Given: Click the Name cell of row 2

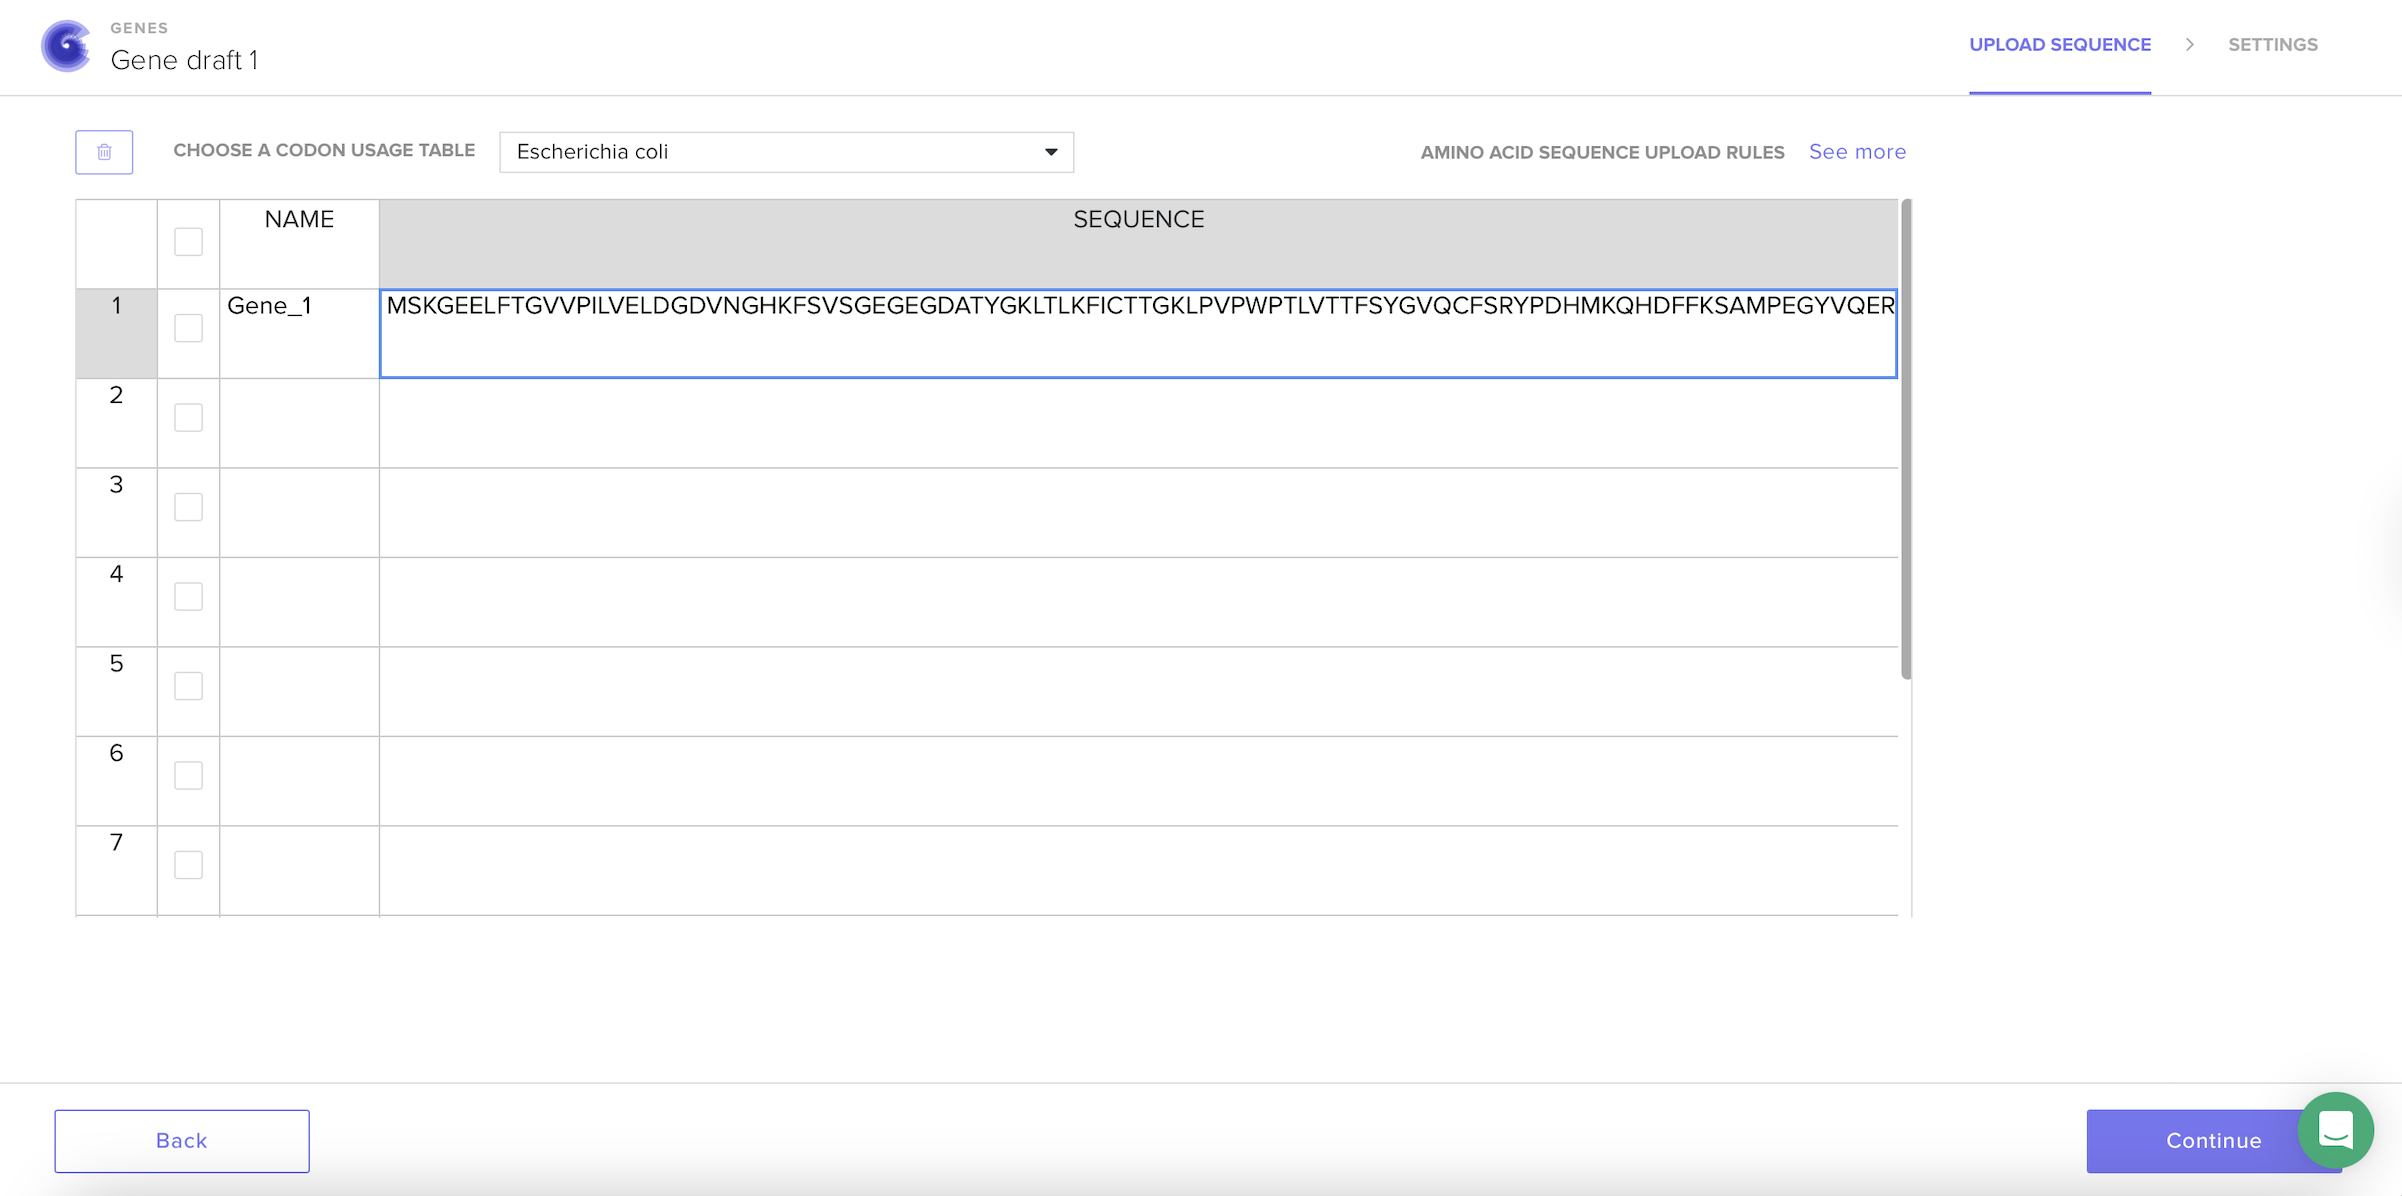Looking at the screenshot, I should (297, 422).
